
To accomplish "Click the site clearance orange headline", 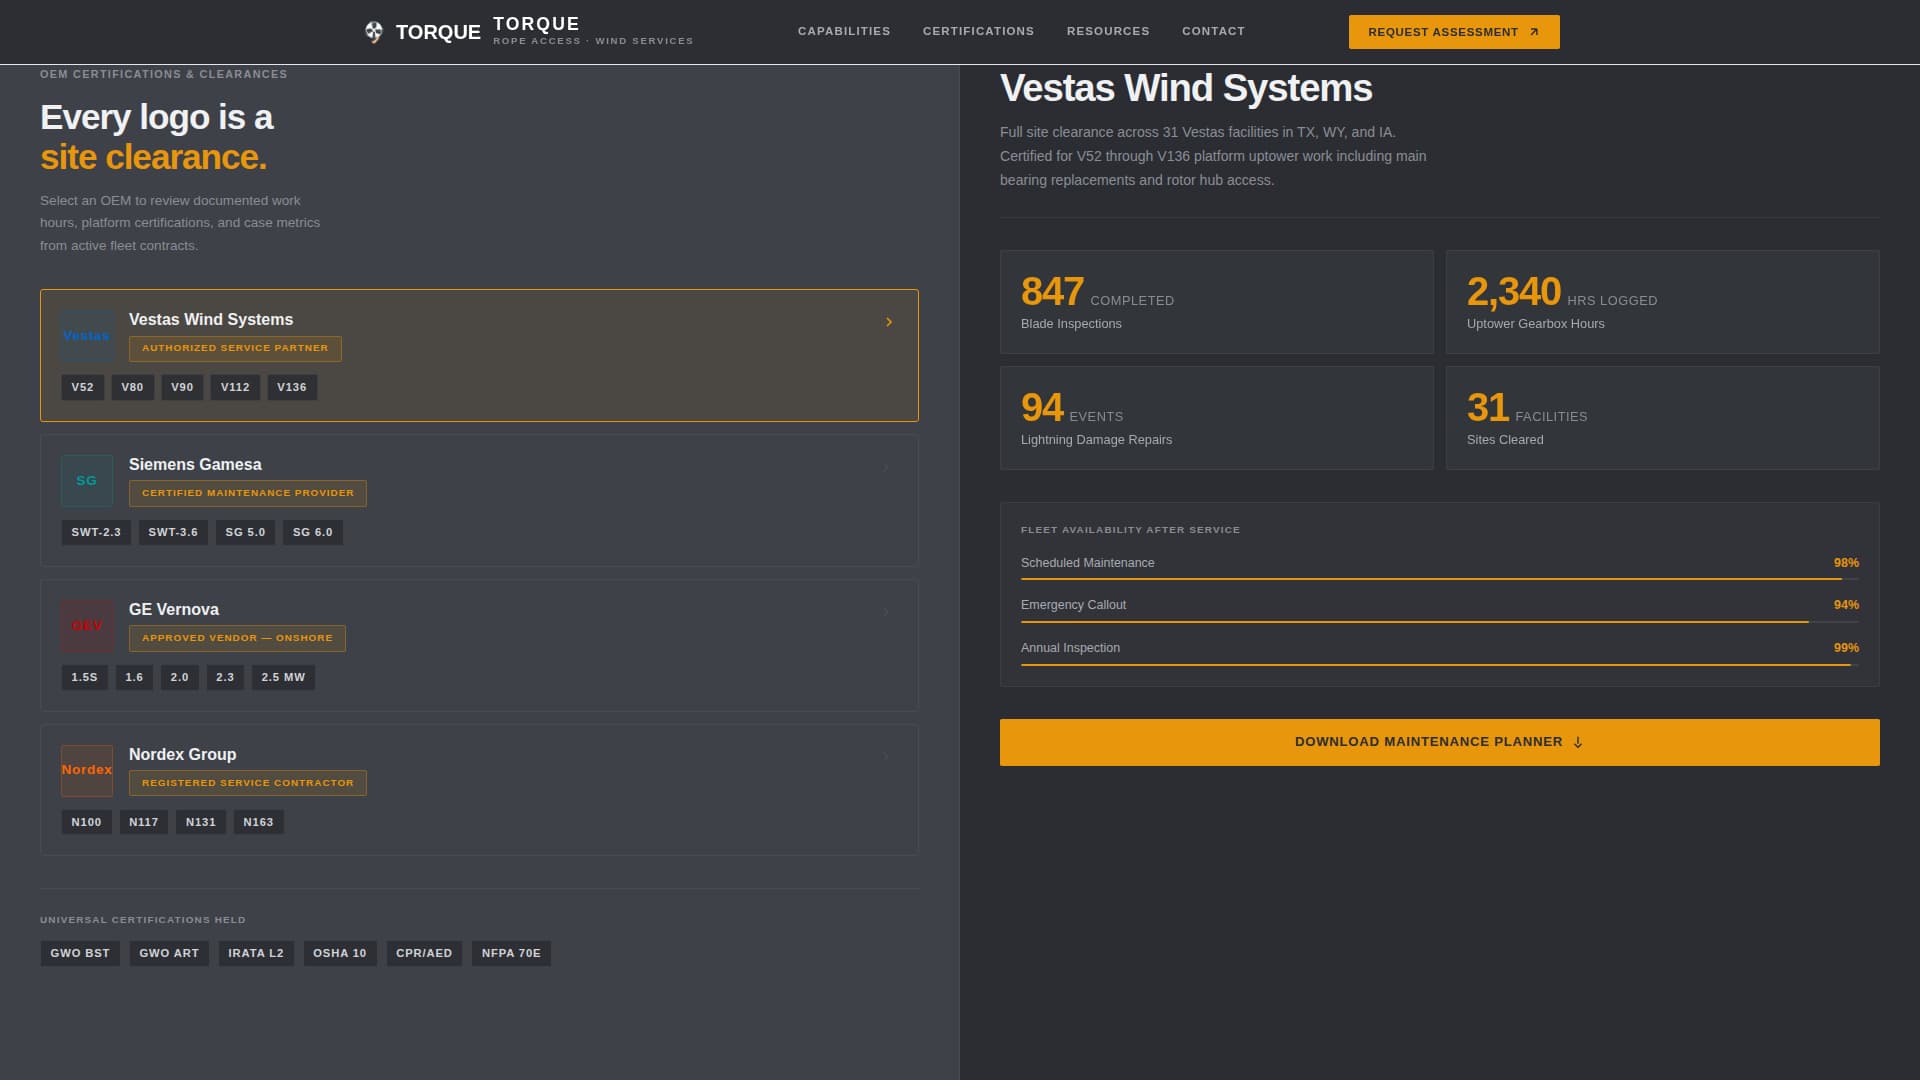I will [x=154, y=158].
